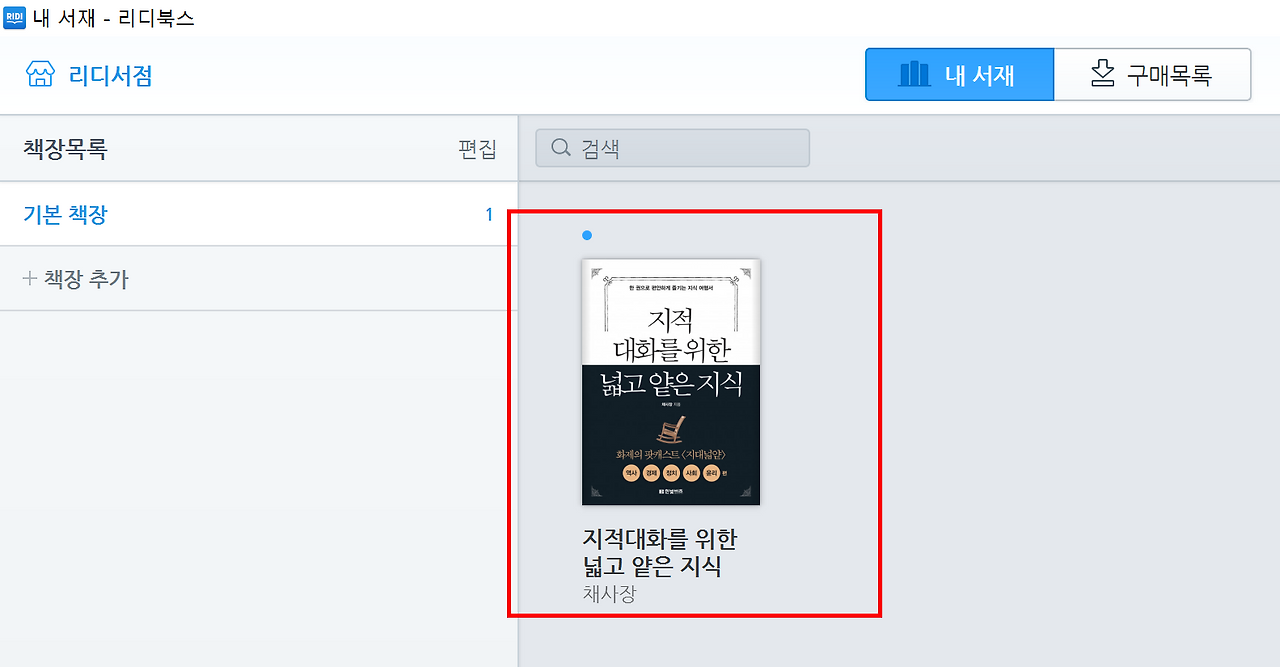The height and width of the screenshot is (667, 1280).
Task: Open the 지적 대화를 위한 넓고 얕은 지식 cover
Action: click(671, 382)
